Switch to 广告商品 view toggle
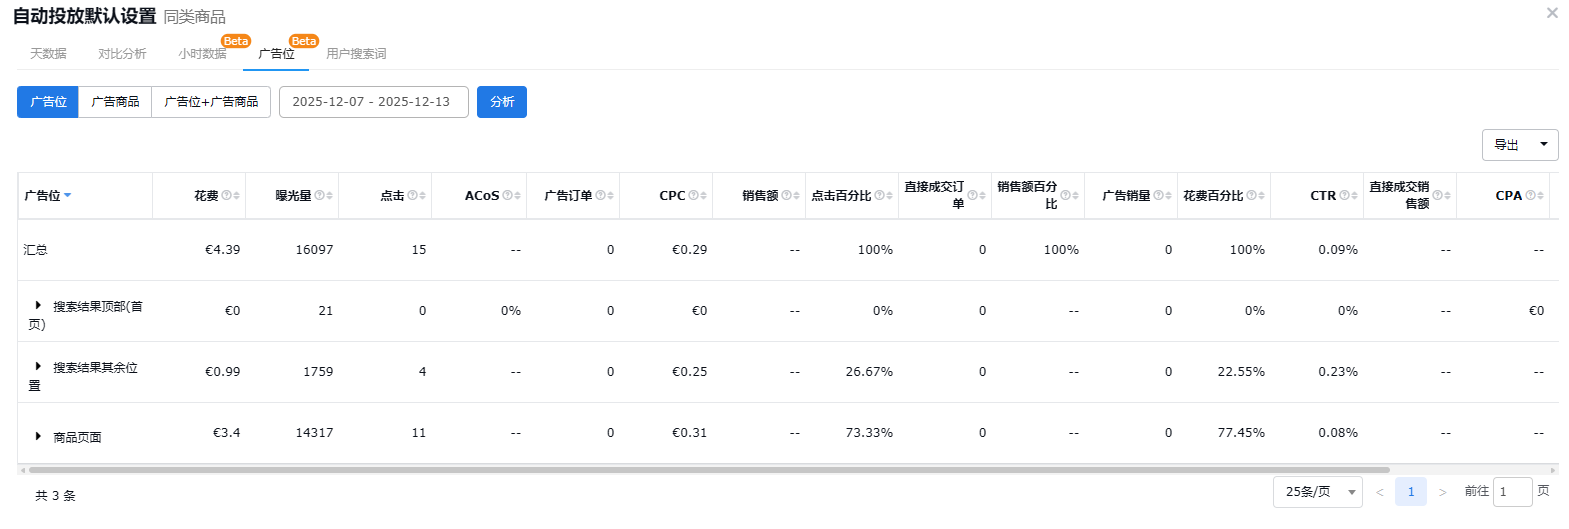This screenshot has width=1569, height=529. (115, 102)
